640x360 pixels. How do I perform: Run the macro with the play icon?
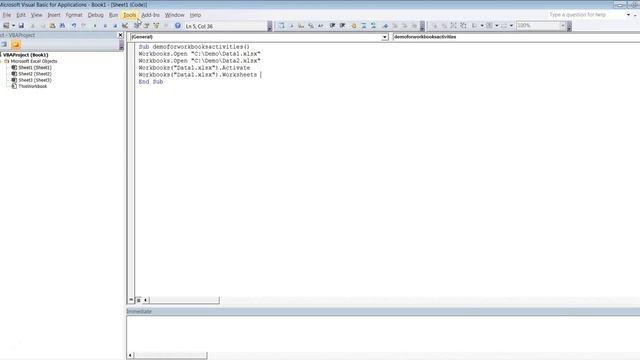click(95, 26)
